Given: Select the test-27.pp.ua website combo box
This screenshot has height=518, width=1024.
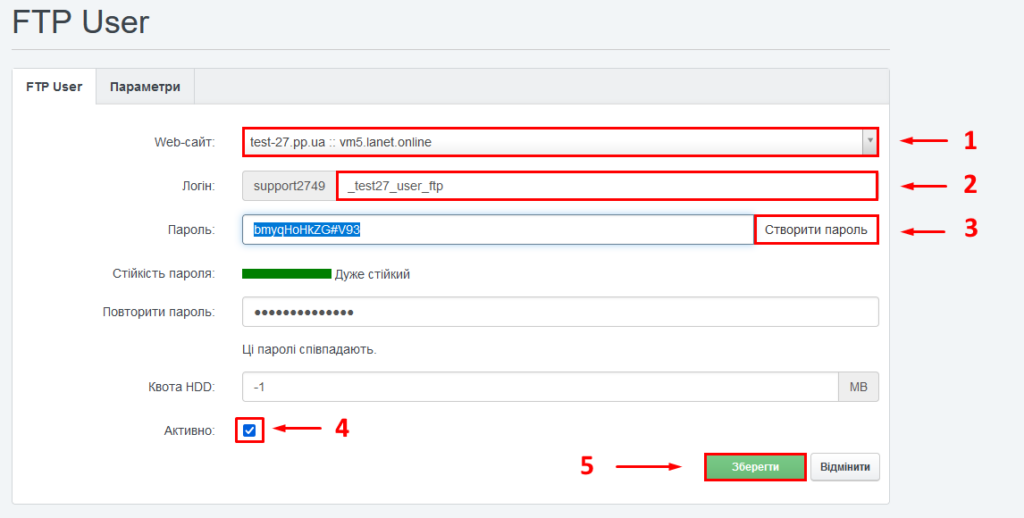Looking at the screenshot, I should pyautogui.click(x=560, y=142).
